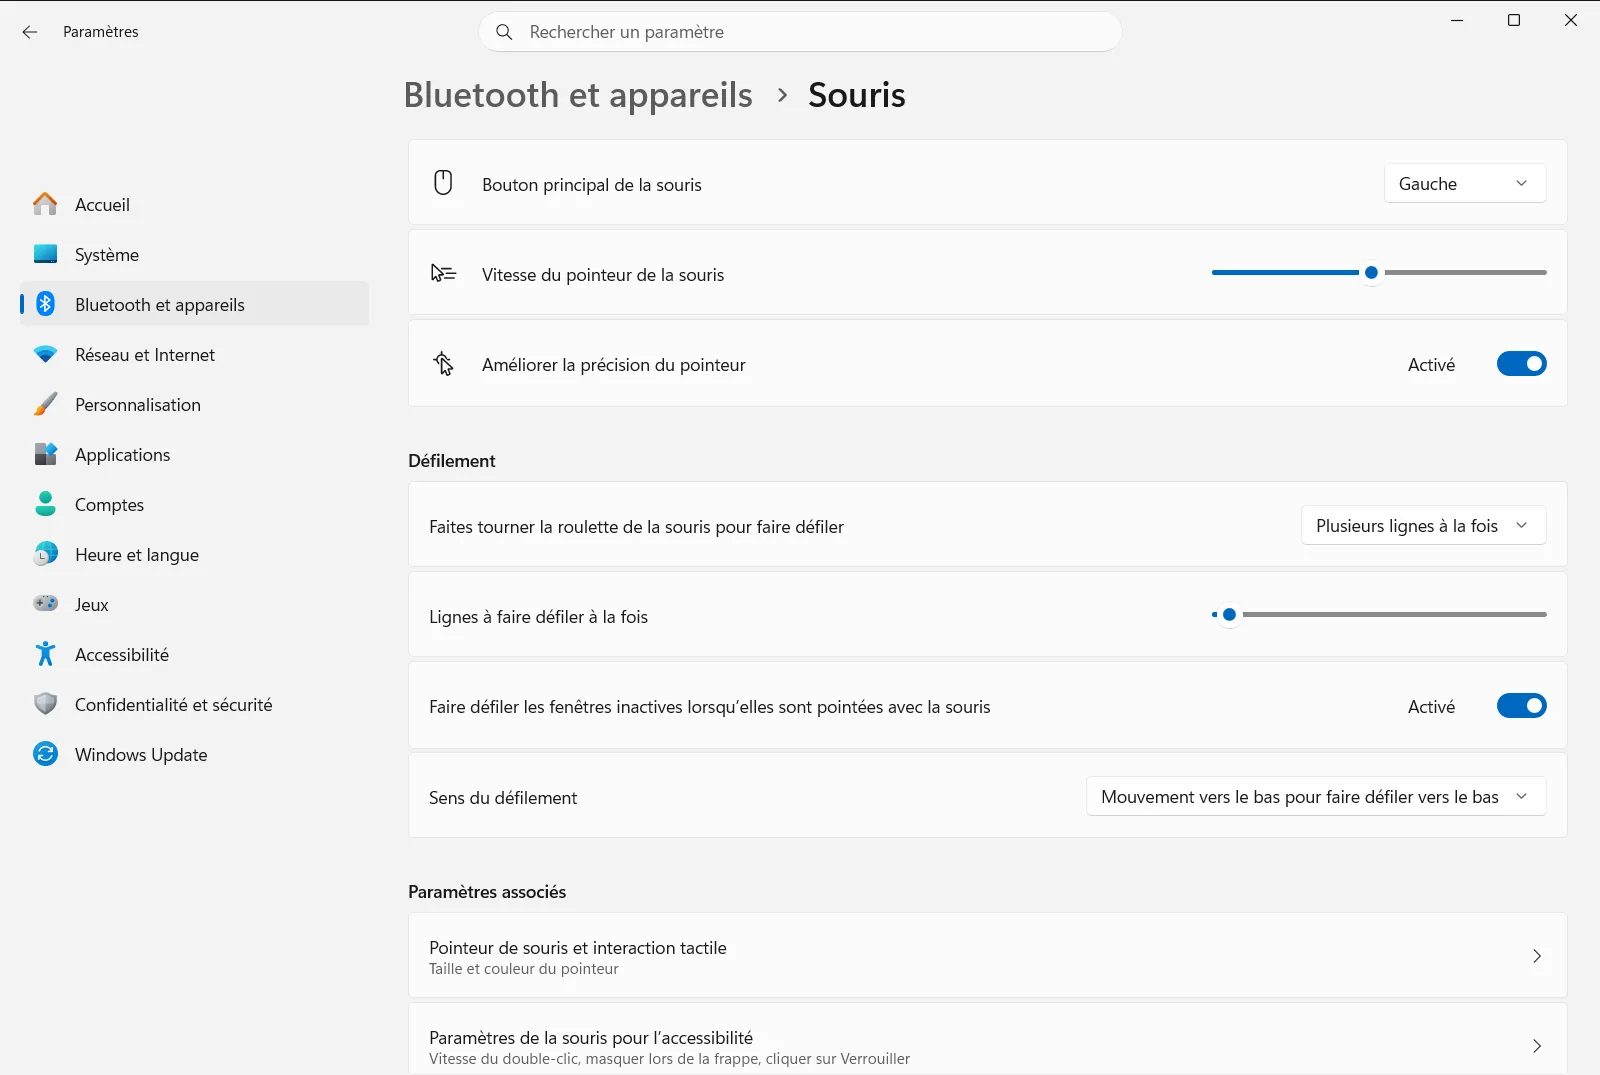The height and width of the screenshot is (1075, 1600).
Task: Click the Système monitor icon
Action: tap(45, 254)
